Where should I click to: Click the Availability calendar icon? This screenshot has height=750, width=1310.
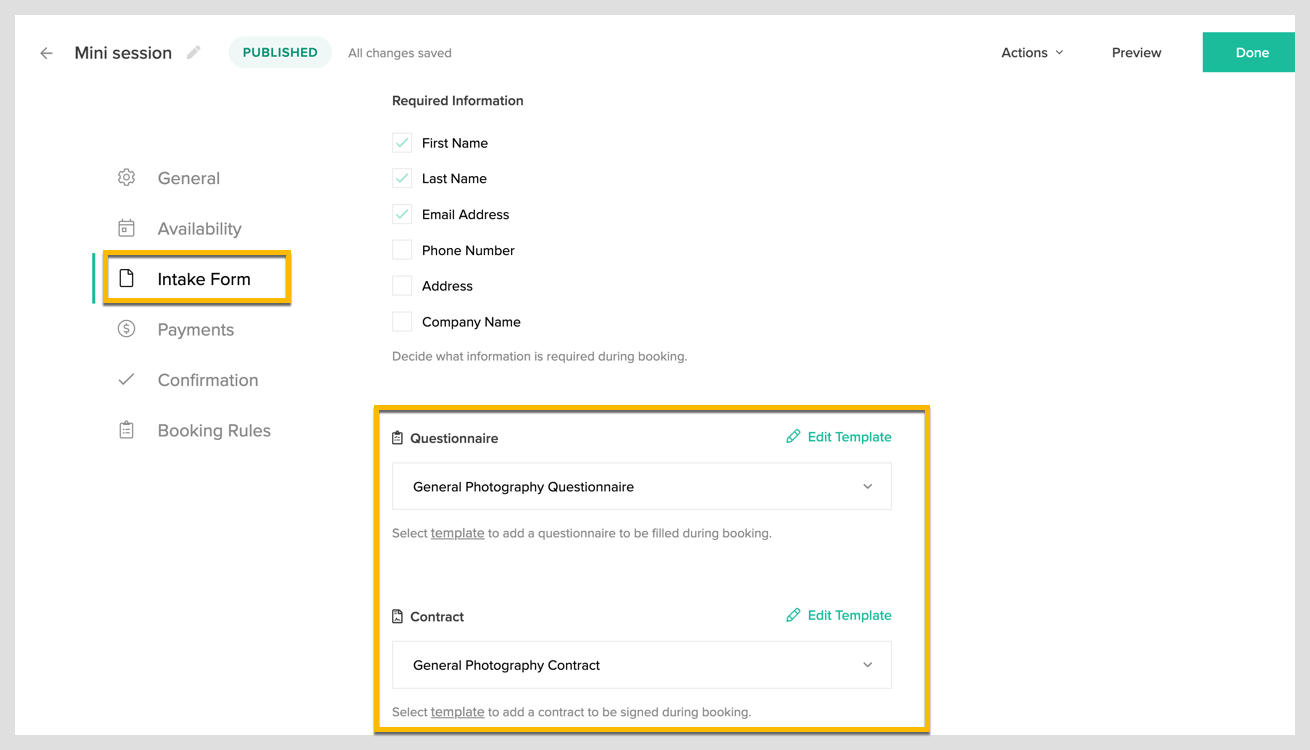click(x=126, y=228)
